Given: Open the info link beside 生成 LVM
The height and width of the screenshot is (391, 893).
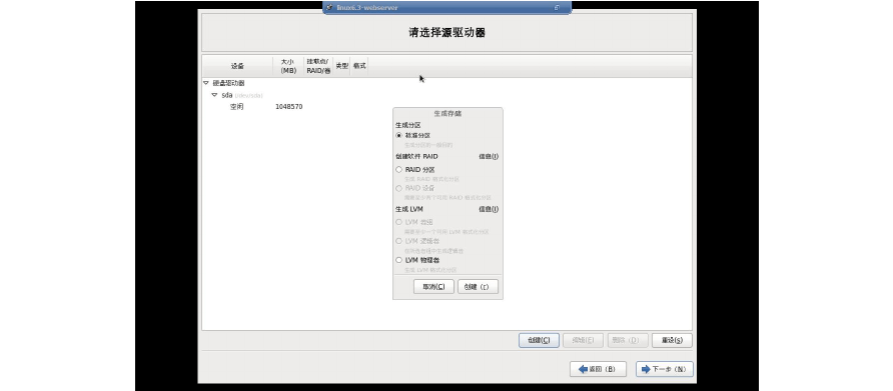Looking at the screenshot, I should [488, 209].
